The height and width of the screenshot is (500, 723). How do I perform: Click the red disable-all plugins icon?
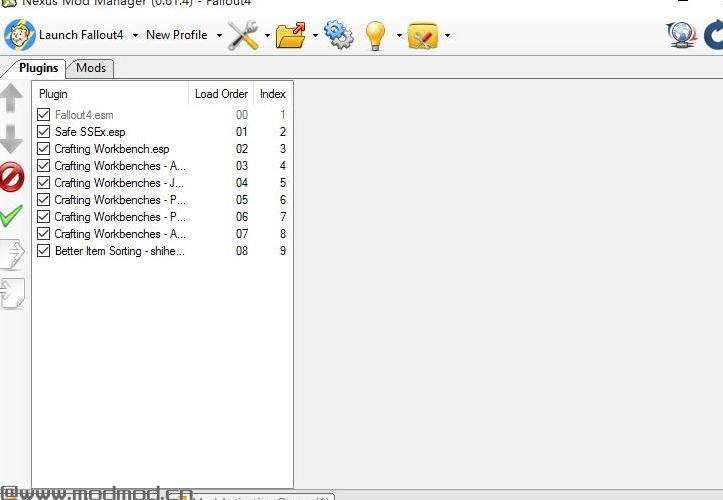[x=12, y=178]
